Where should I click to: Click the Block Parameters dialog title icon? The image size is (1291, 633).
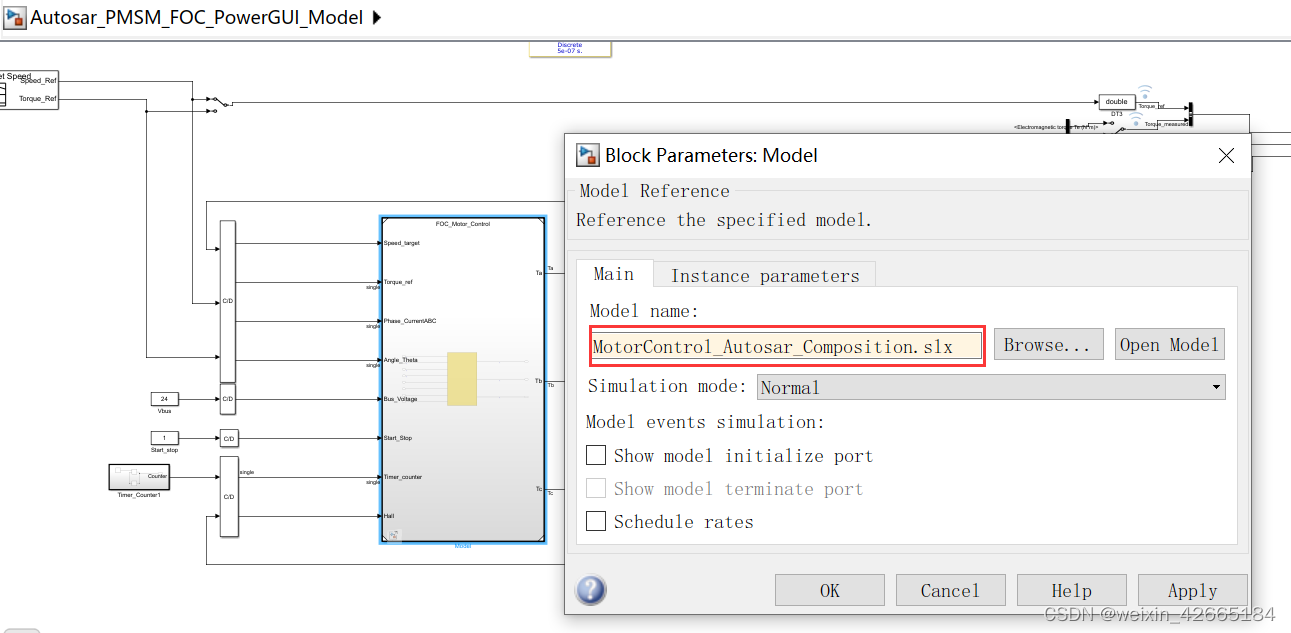587,155
